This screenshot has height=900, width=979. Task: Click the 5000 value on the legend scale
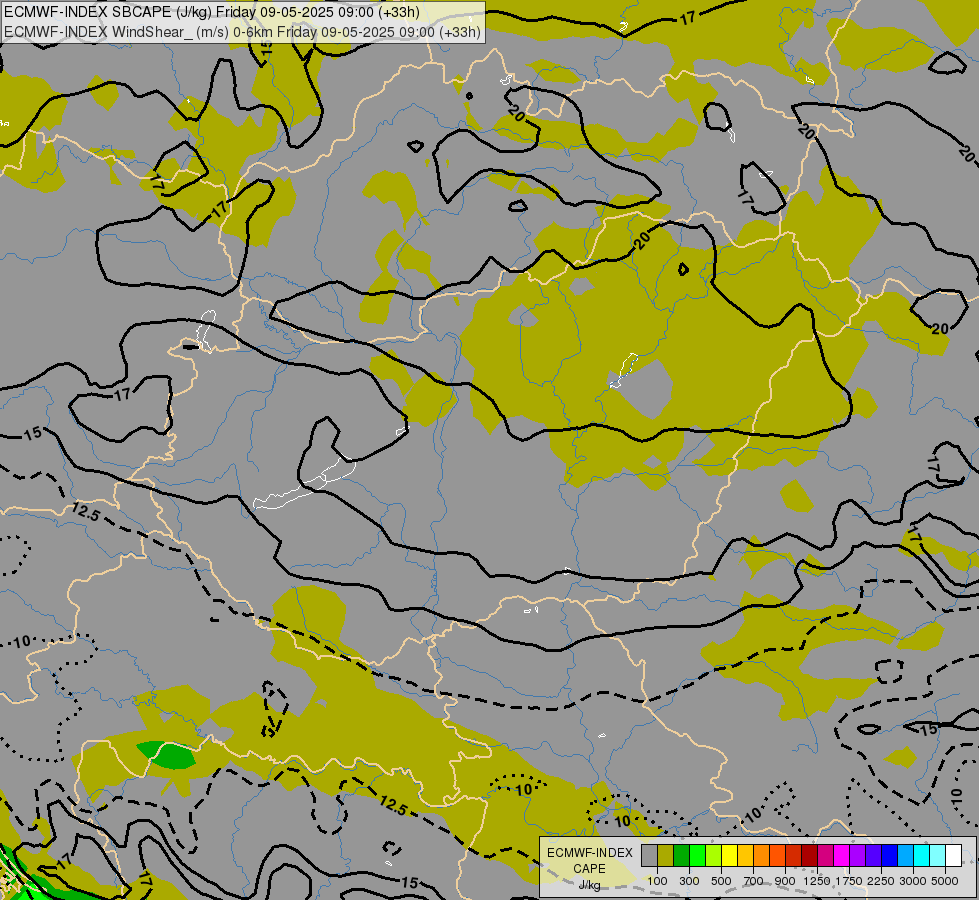click(945, 881)
